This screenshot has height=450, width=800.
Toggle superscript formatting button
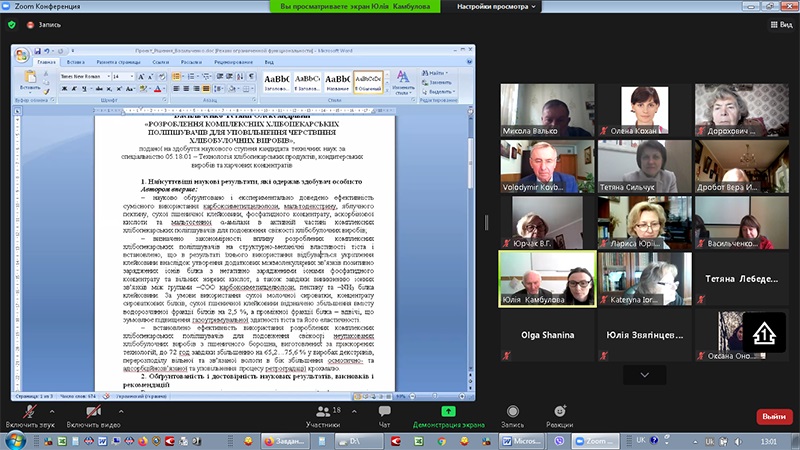pyautogui.click(x=119, y=89)
